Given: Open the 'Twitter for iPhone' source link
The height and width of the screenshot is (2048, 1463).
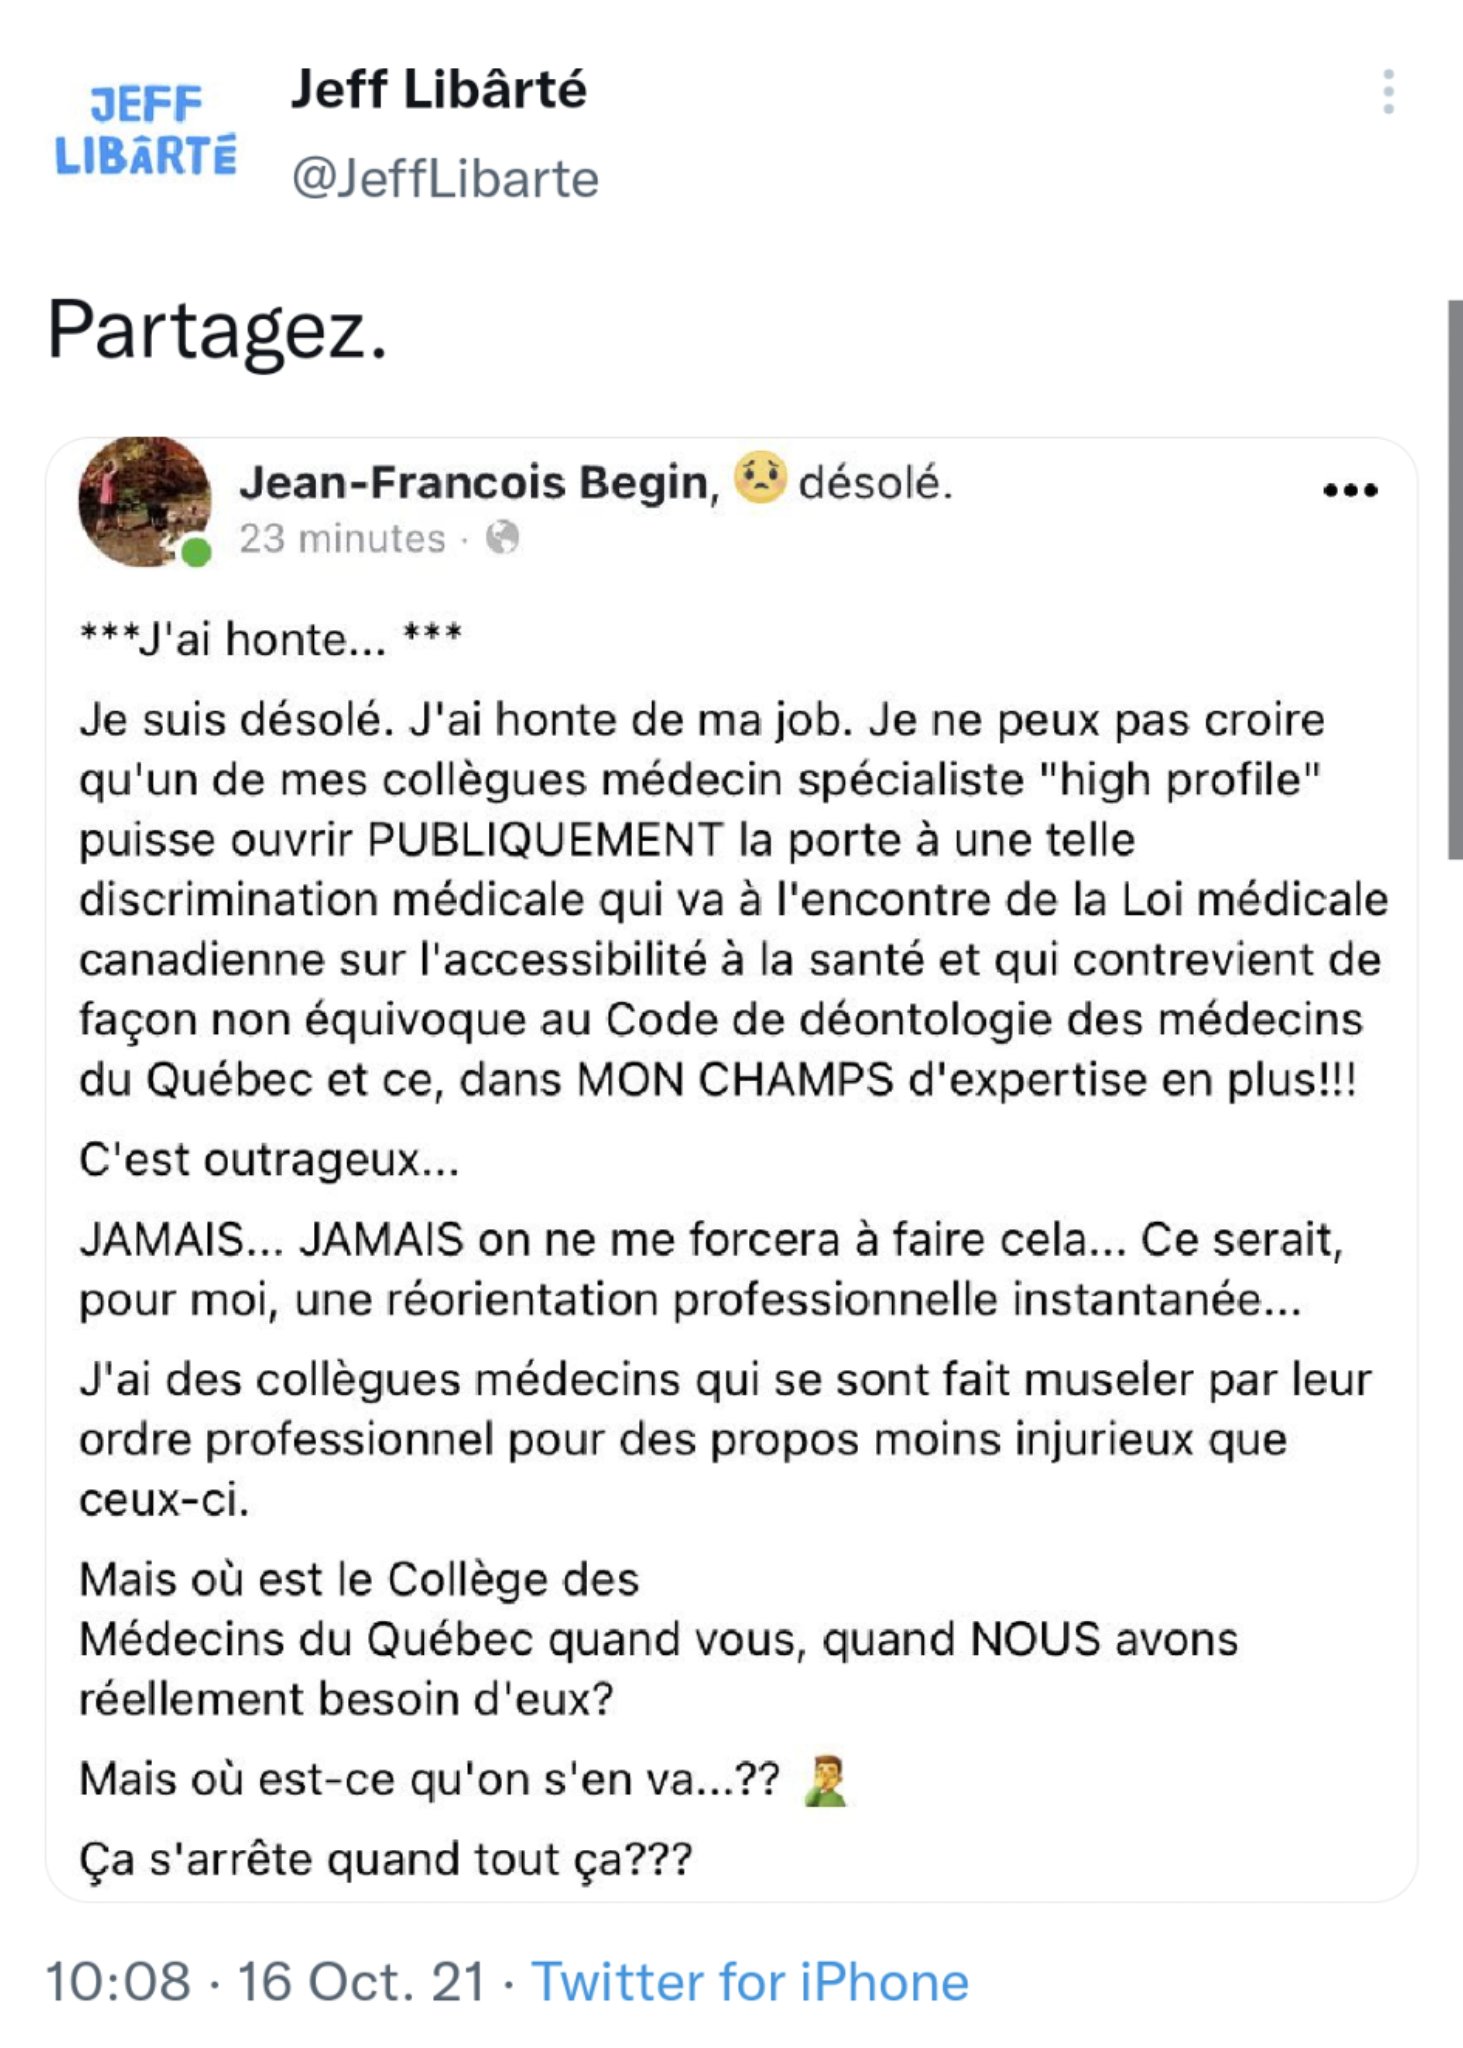Looking at the screenshot, I should coord(750,1981).
